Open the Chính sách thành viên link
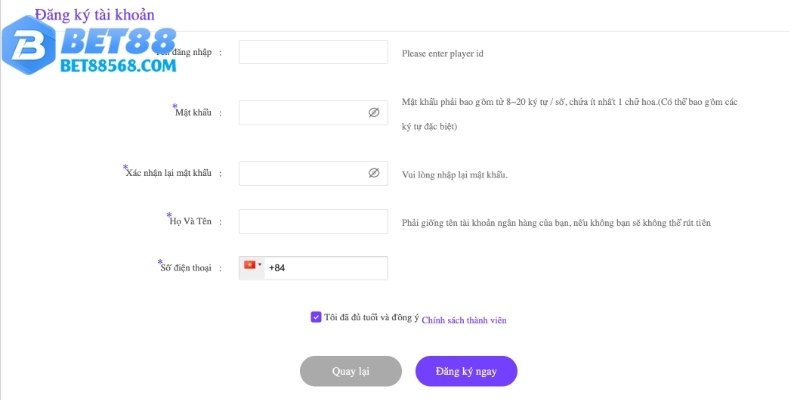This screenshot has height=400, width=800. [x=464, y=320]
